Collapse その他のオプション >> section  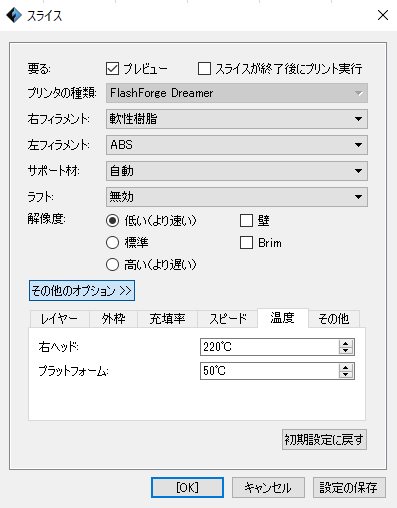82,291
